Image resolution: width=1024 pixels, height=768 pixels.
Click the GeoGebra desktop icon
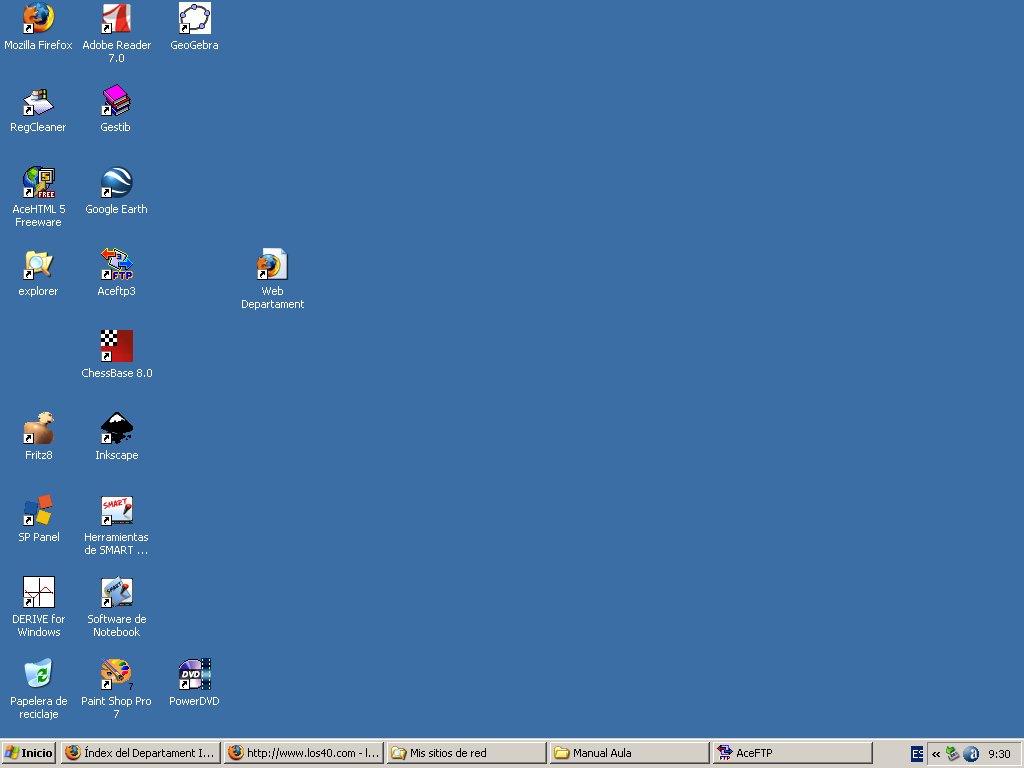coord(194,19)
